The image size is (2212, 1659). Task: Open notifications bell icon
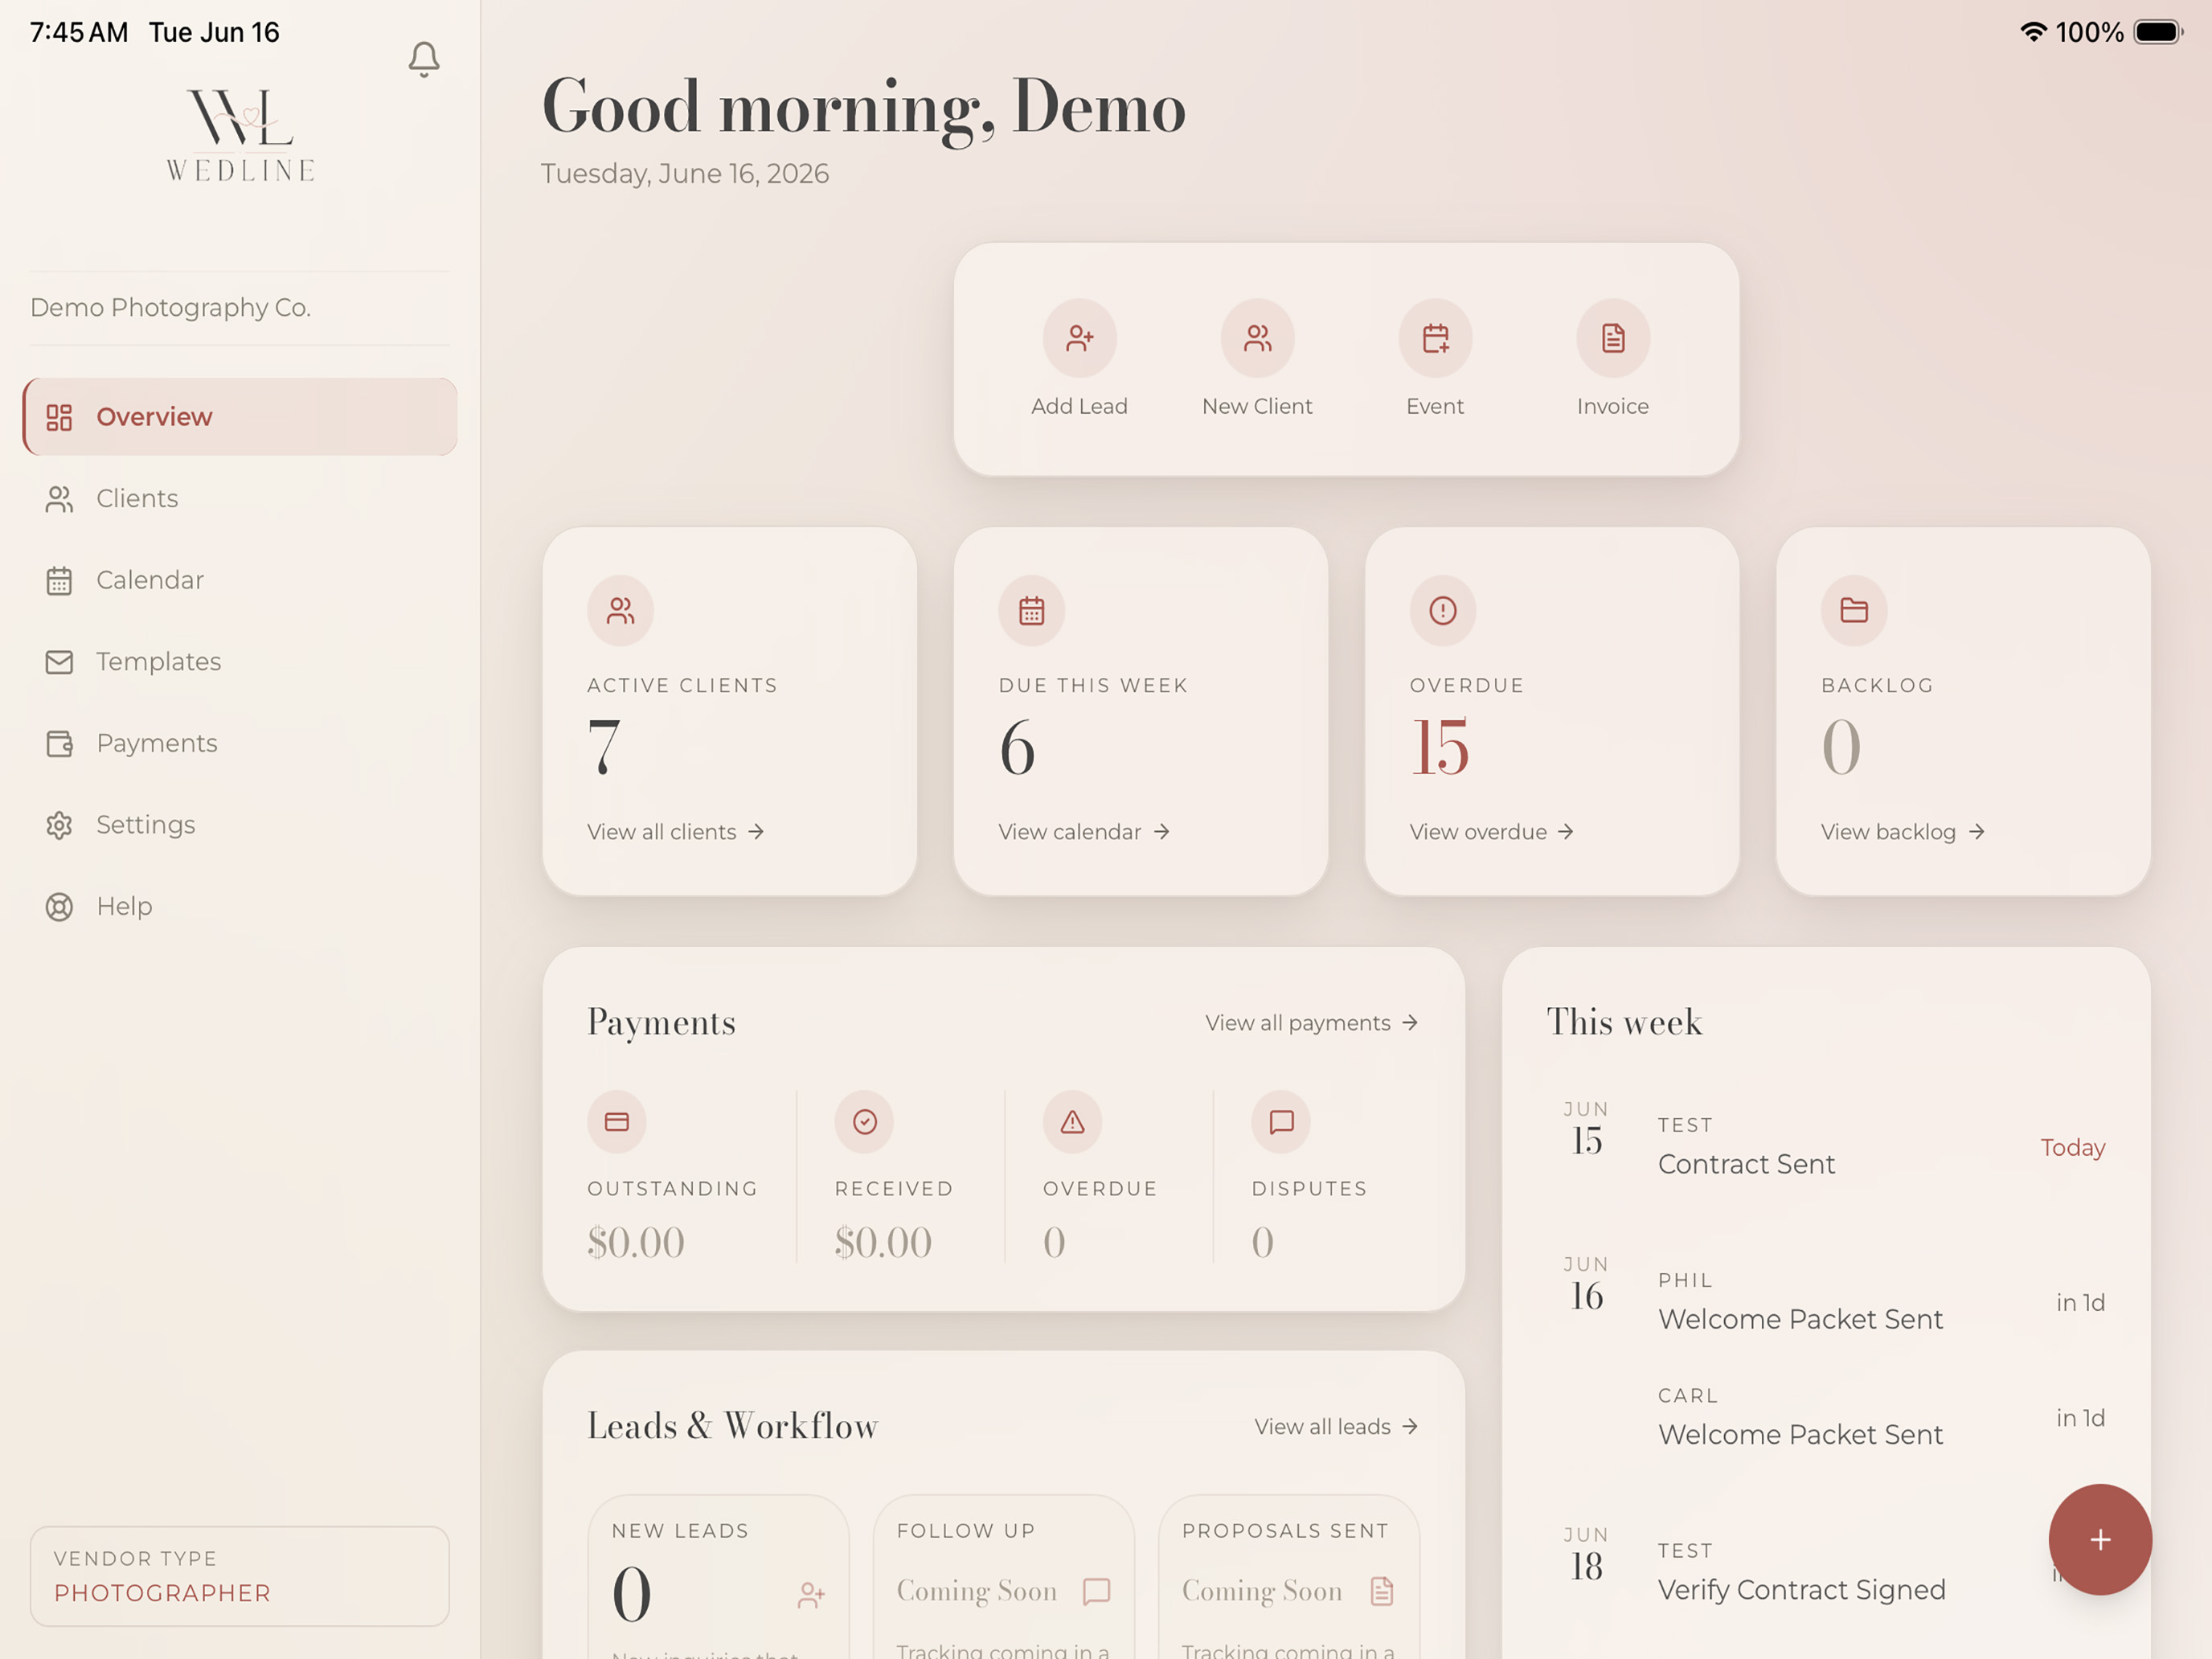tap(424, 59)
